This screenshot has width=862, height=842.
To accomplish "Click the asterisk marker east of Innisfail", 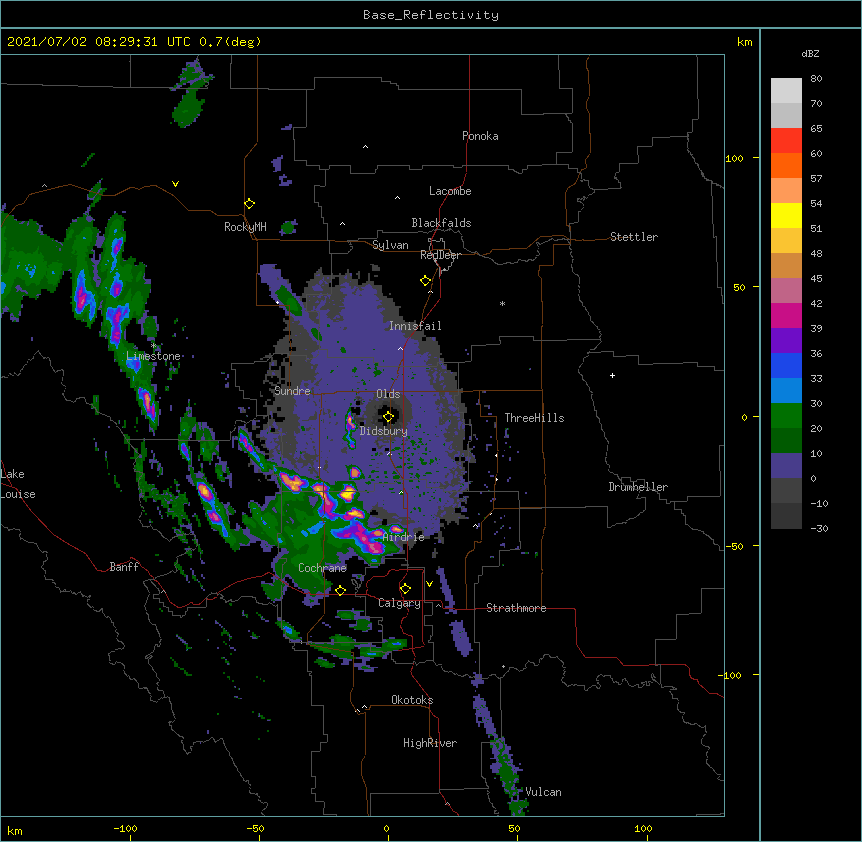I will pyautogui.click(x=502, y=303).
